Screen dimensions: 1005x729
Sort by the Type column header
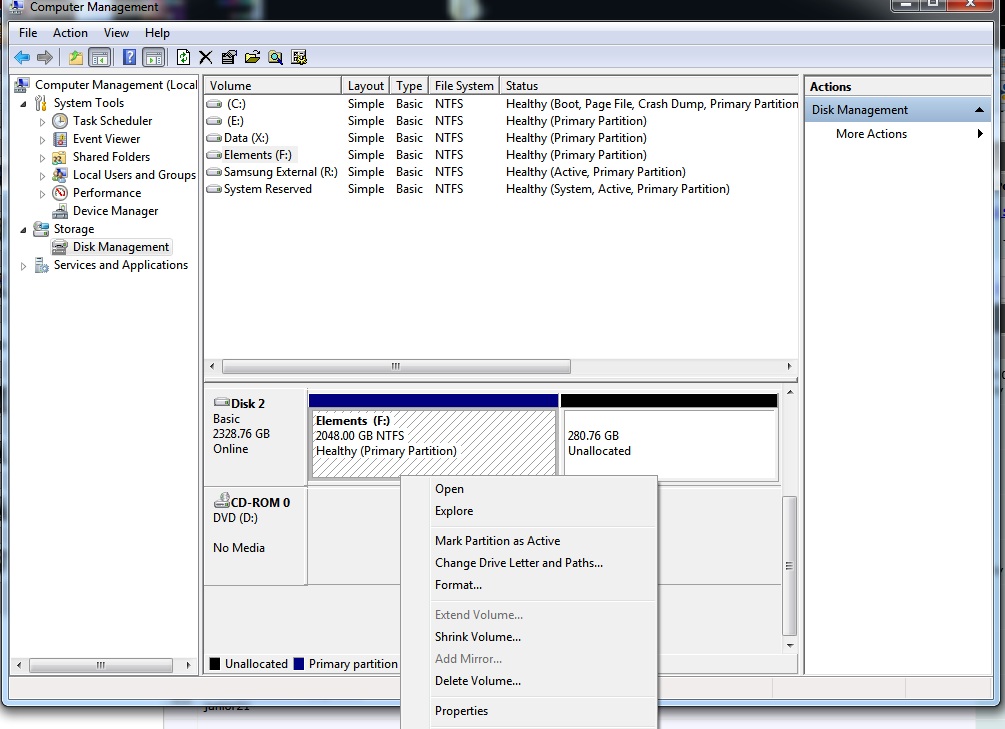(x=409, y=86)
